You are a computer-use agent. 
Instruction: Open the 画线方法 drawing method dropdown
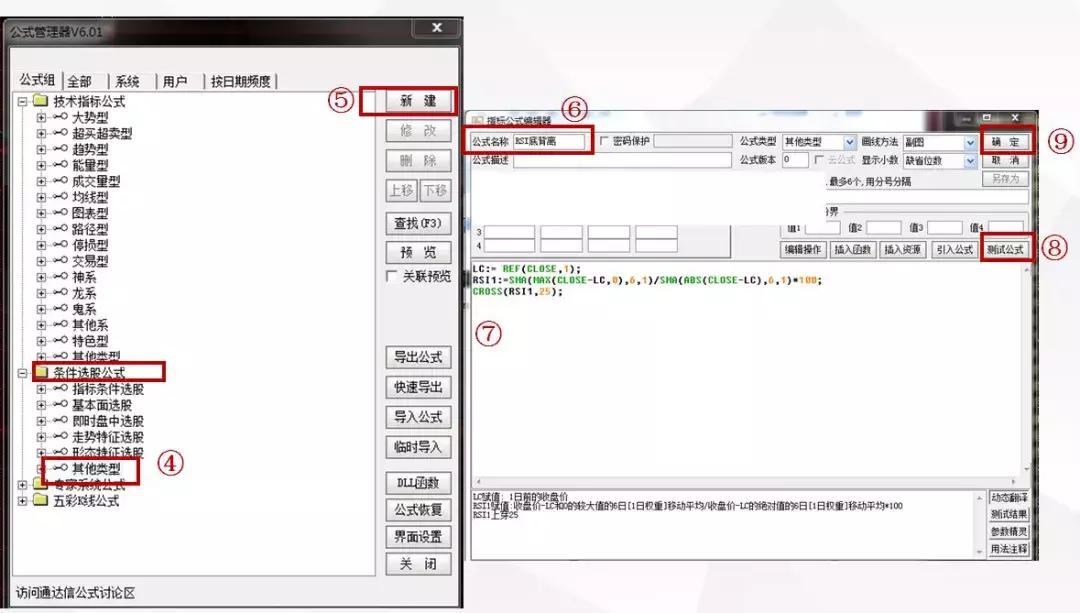971,141
